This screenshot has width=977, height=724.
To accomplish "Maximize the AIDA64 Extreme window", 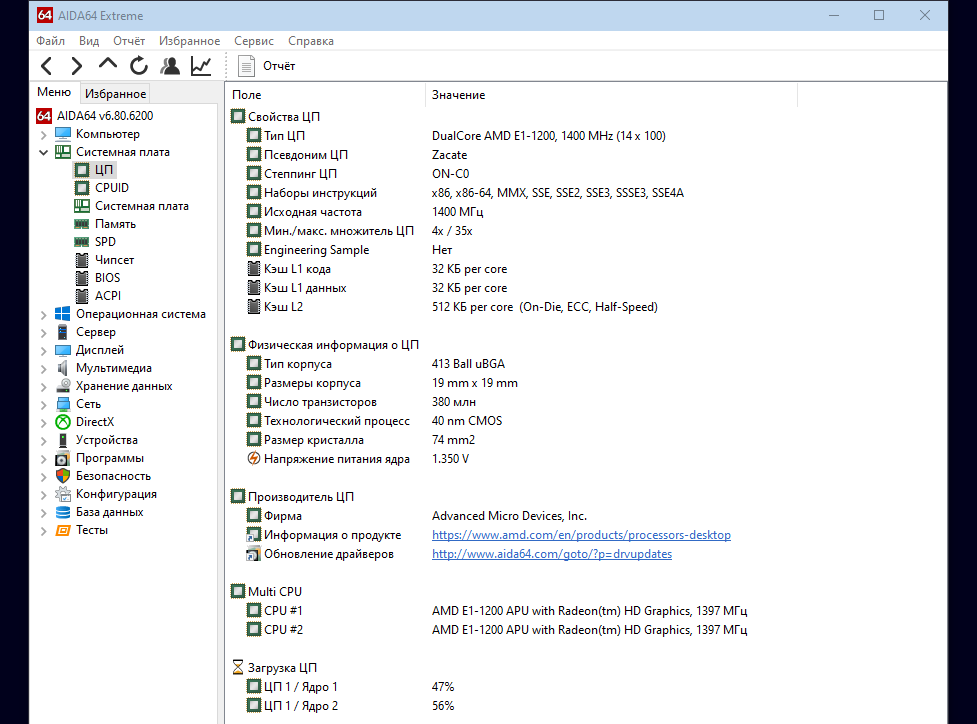I will [879, 16].
